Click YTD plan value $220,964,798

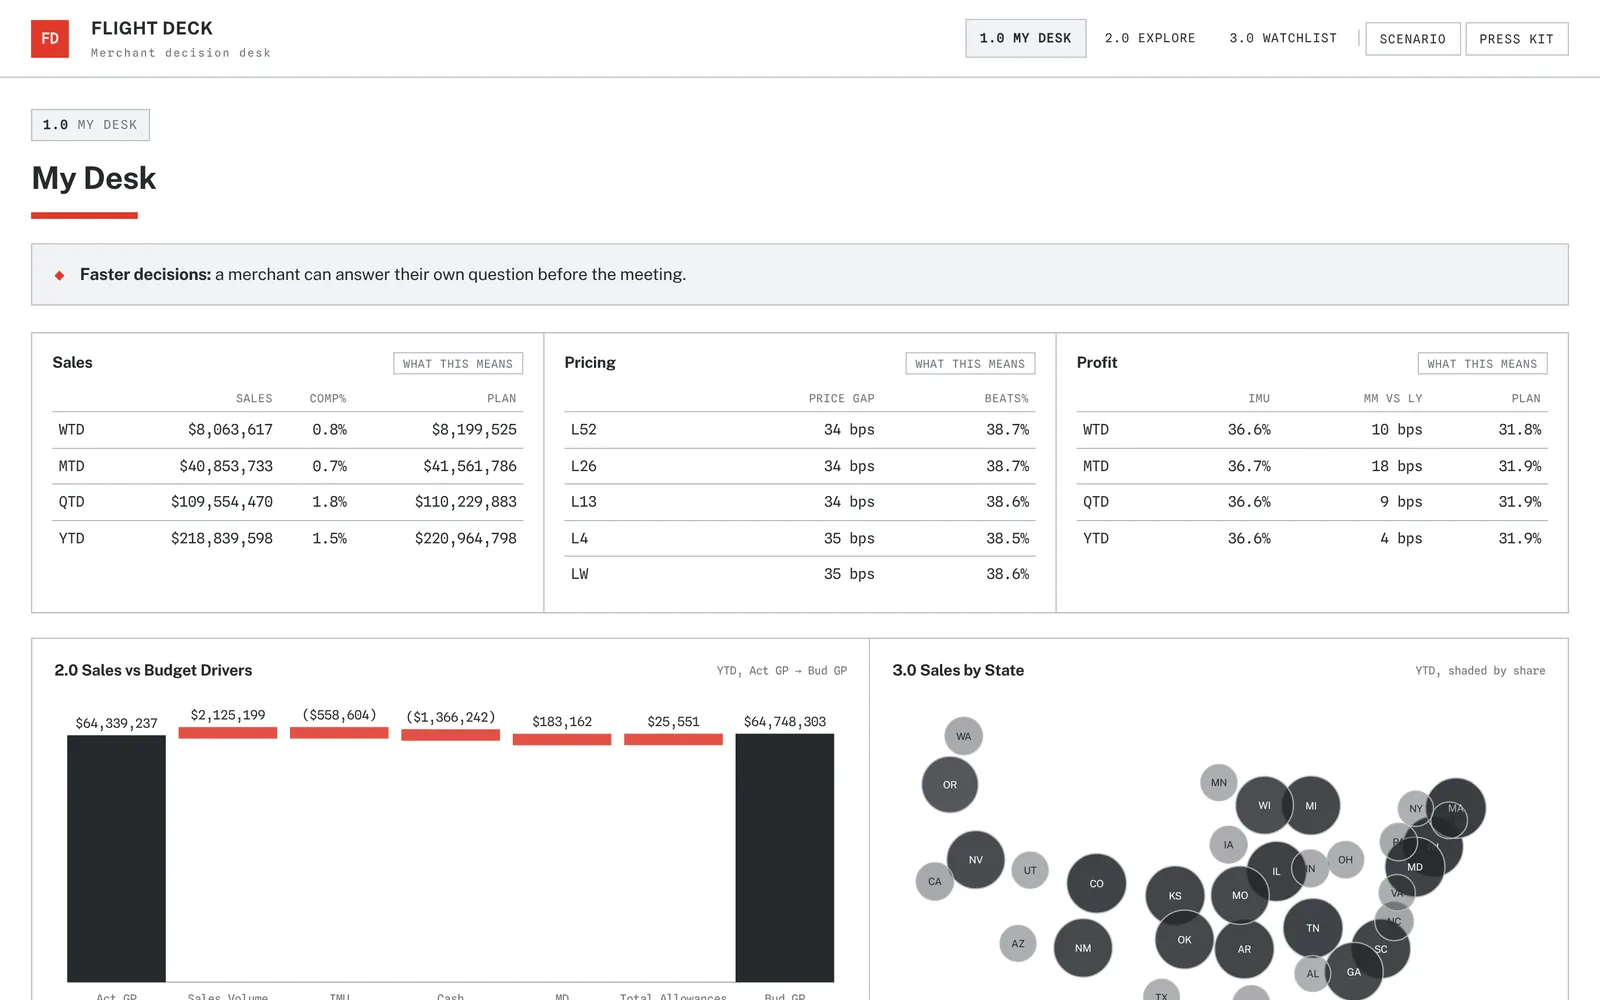[x=466, y=538]
